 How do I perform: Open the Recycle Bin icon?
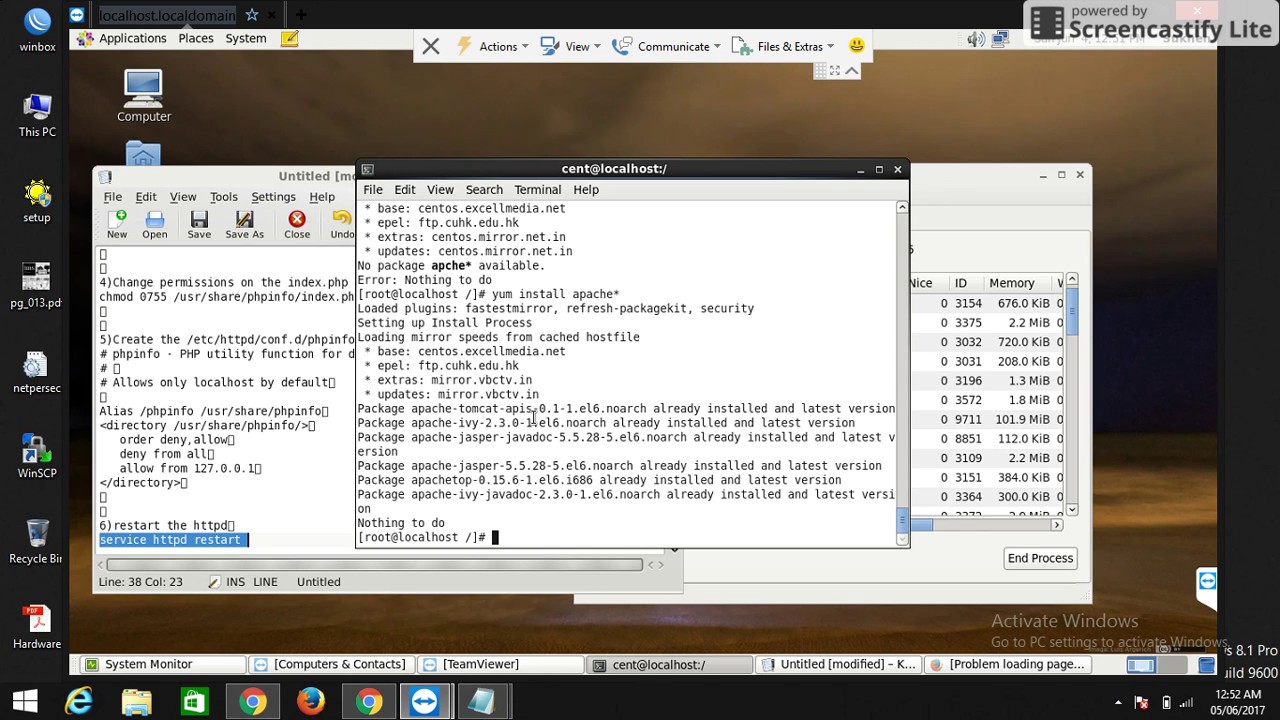click(36, 542)
